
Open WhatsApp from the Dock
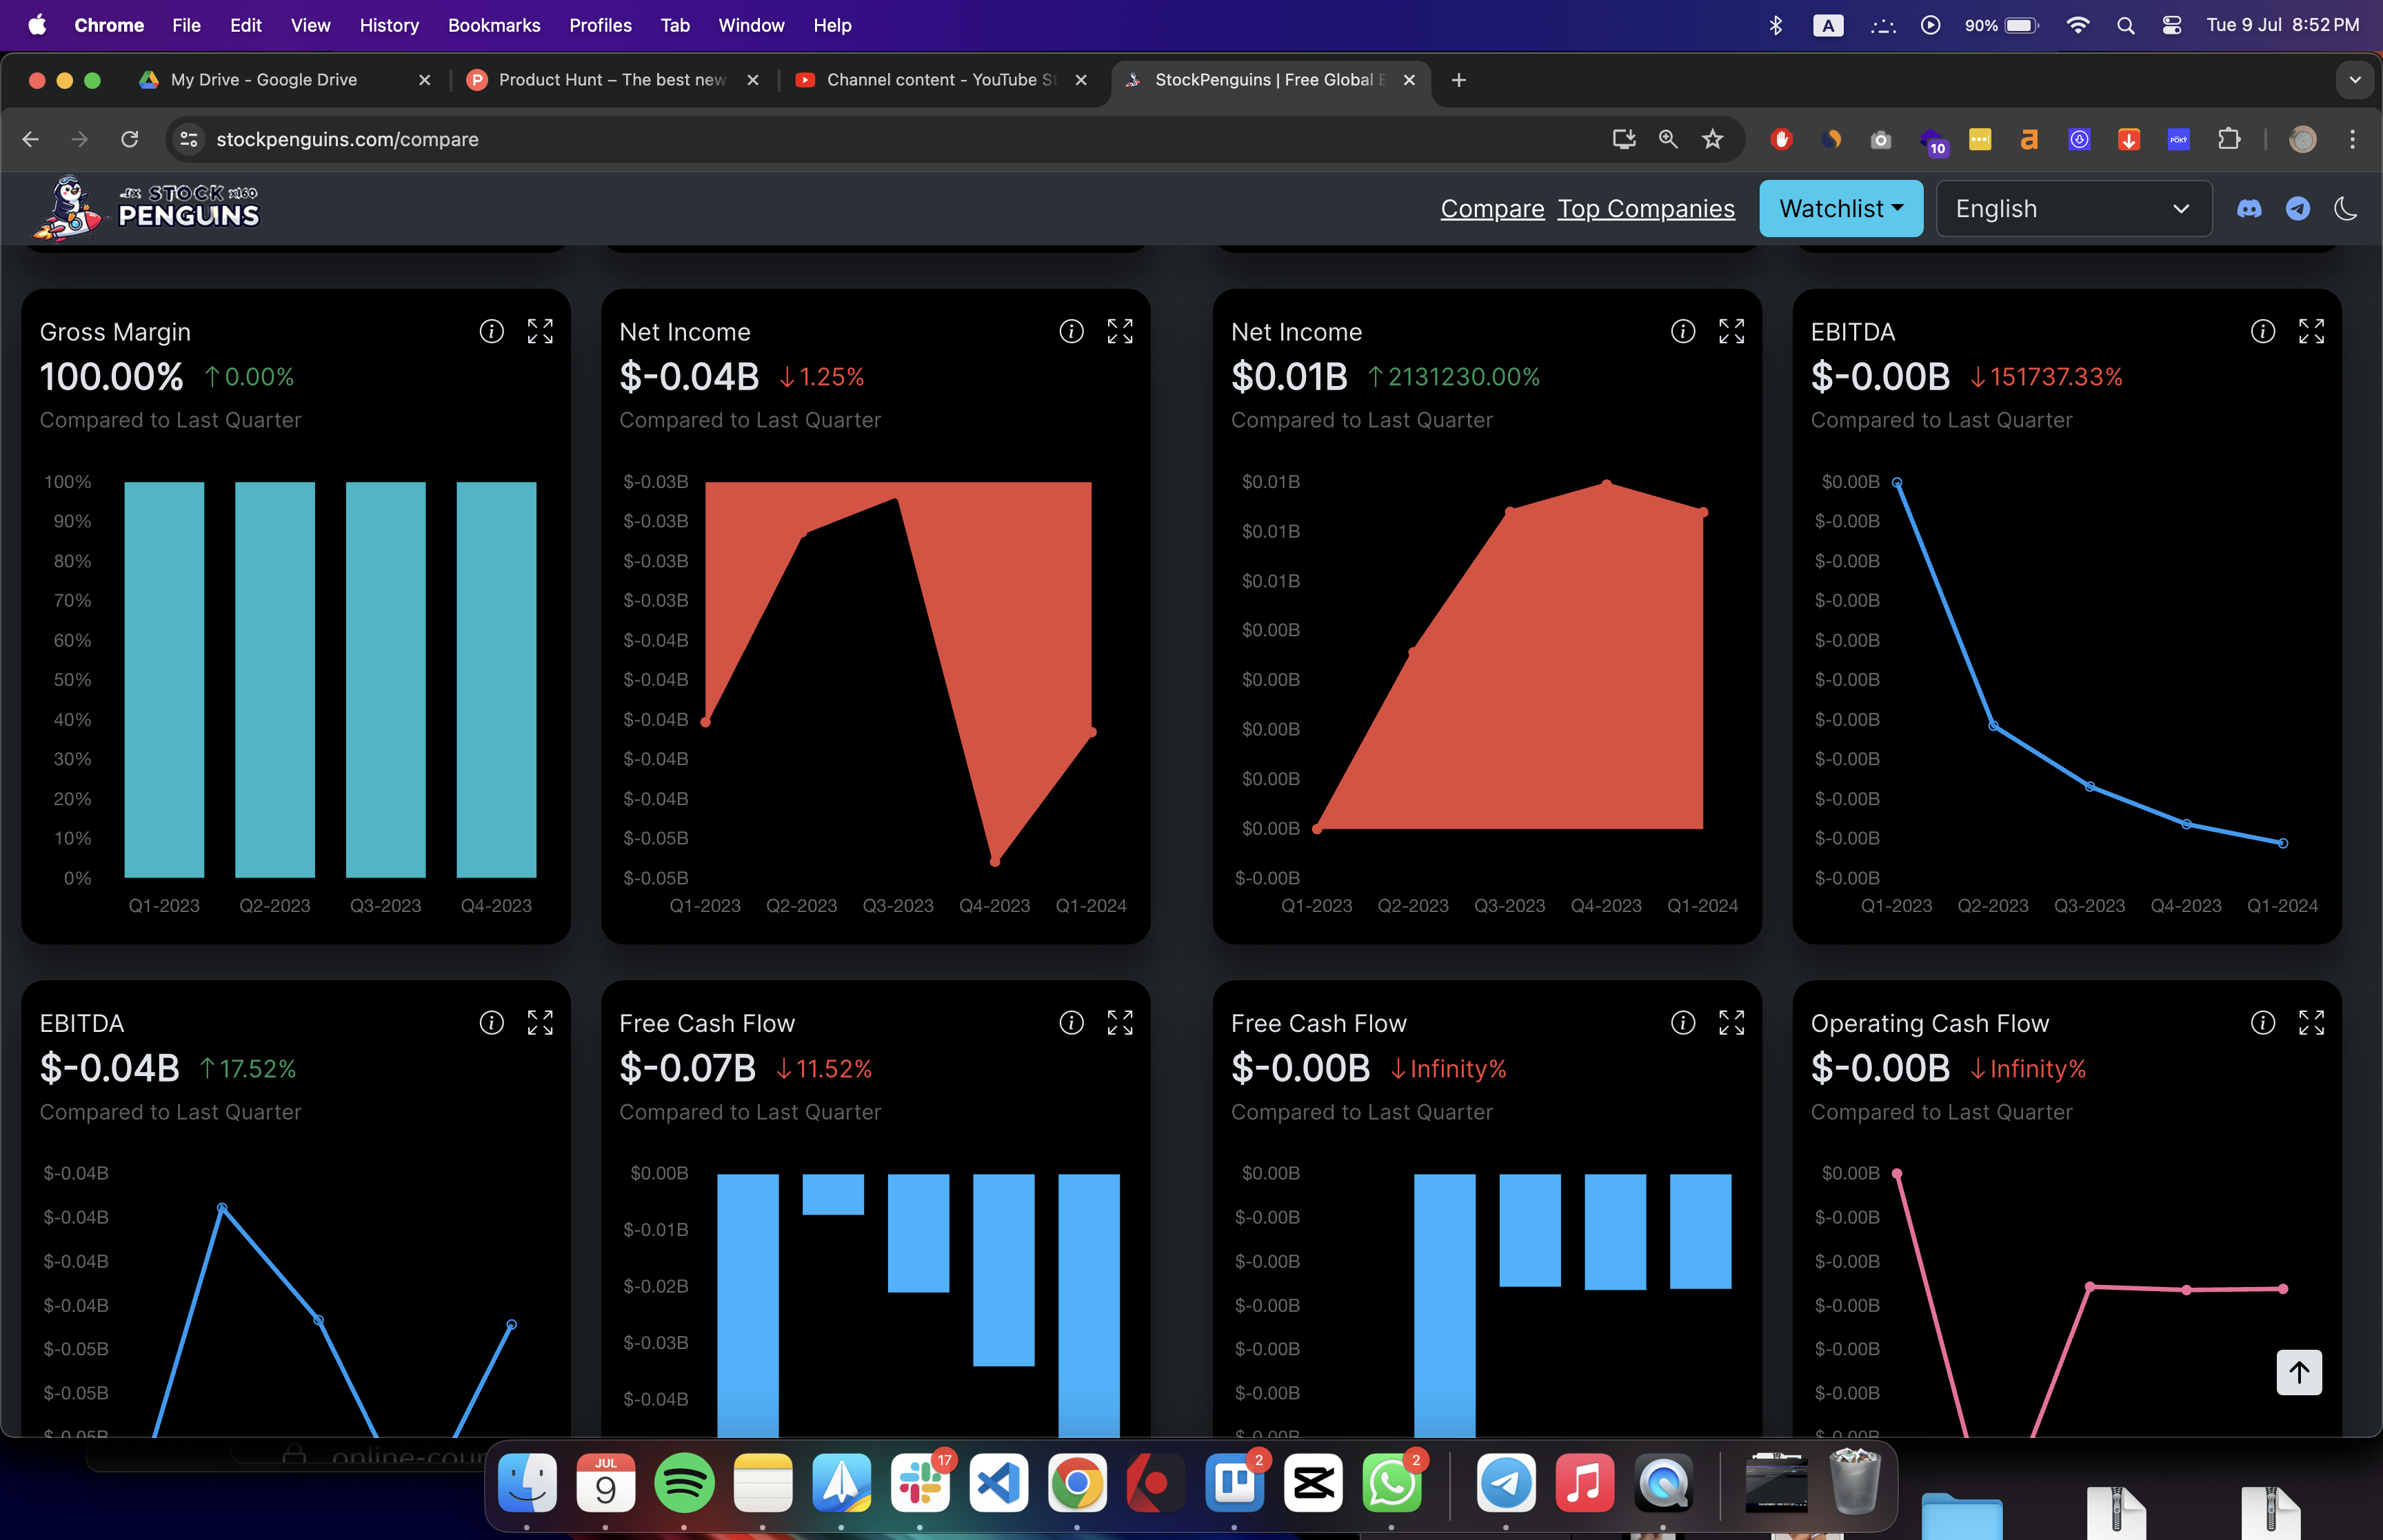(x=1391, y=1482)
